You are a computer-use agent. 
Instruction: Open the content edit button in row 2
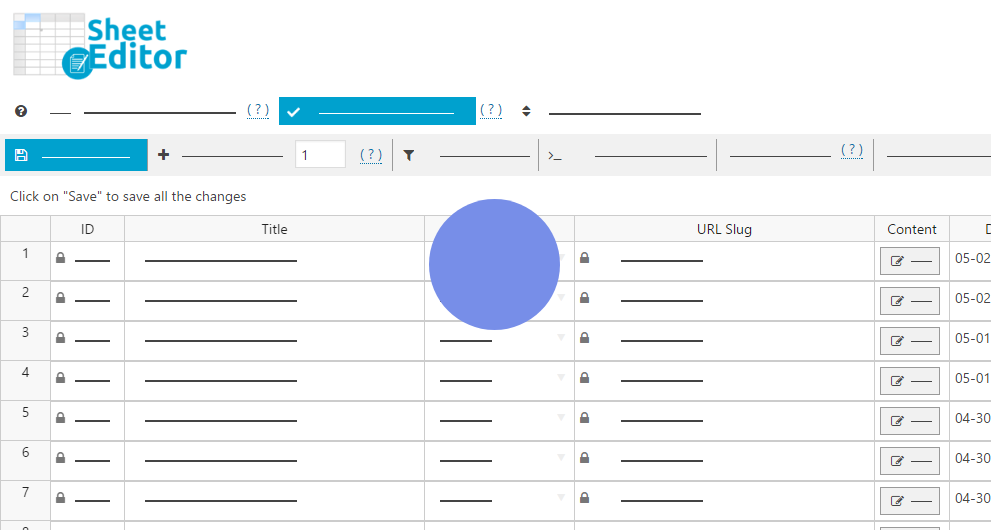tap(909, 301)
